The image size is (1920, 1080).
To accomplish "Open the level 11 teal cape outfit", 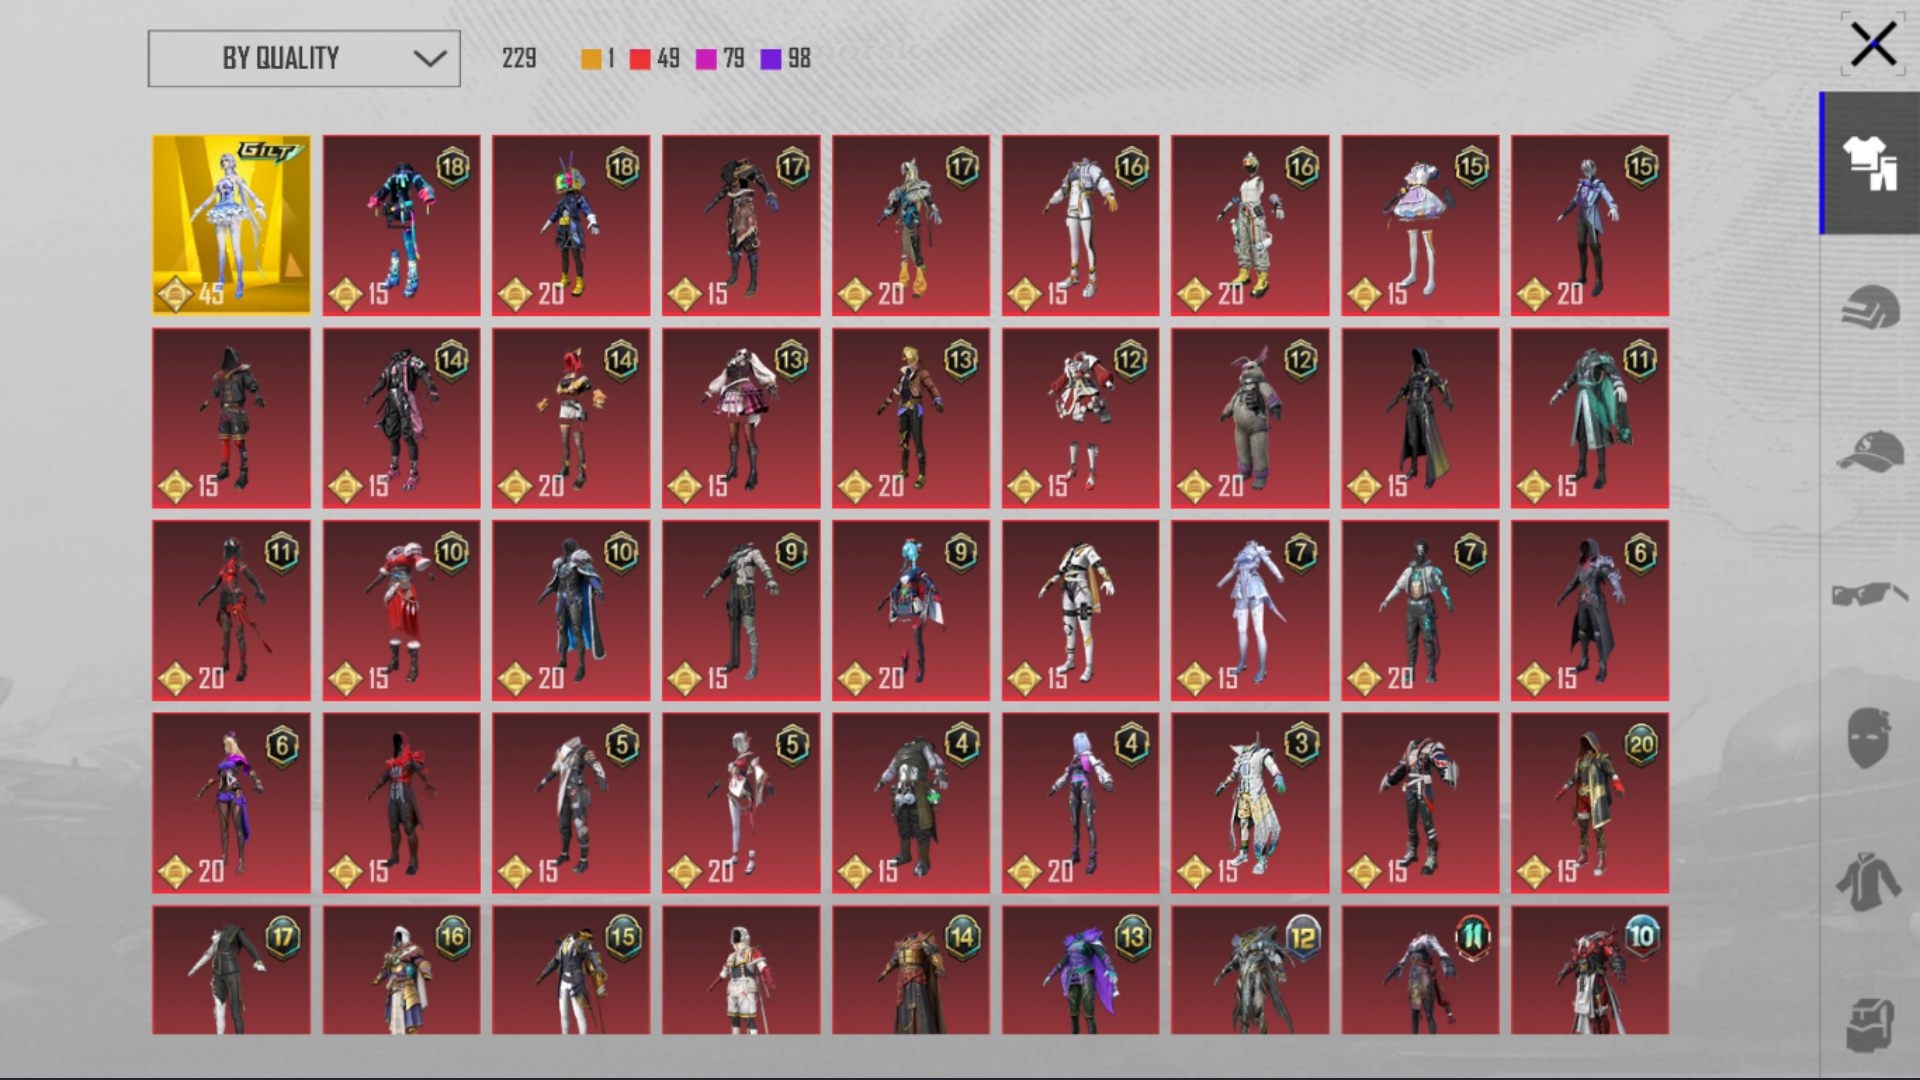I will [x=1590, y=418].
